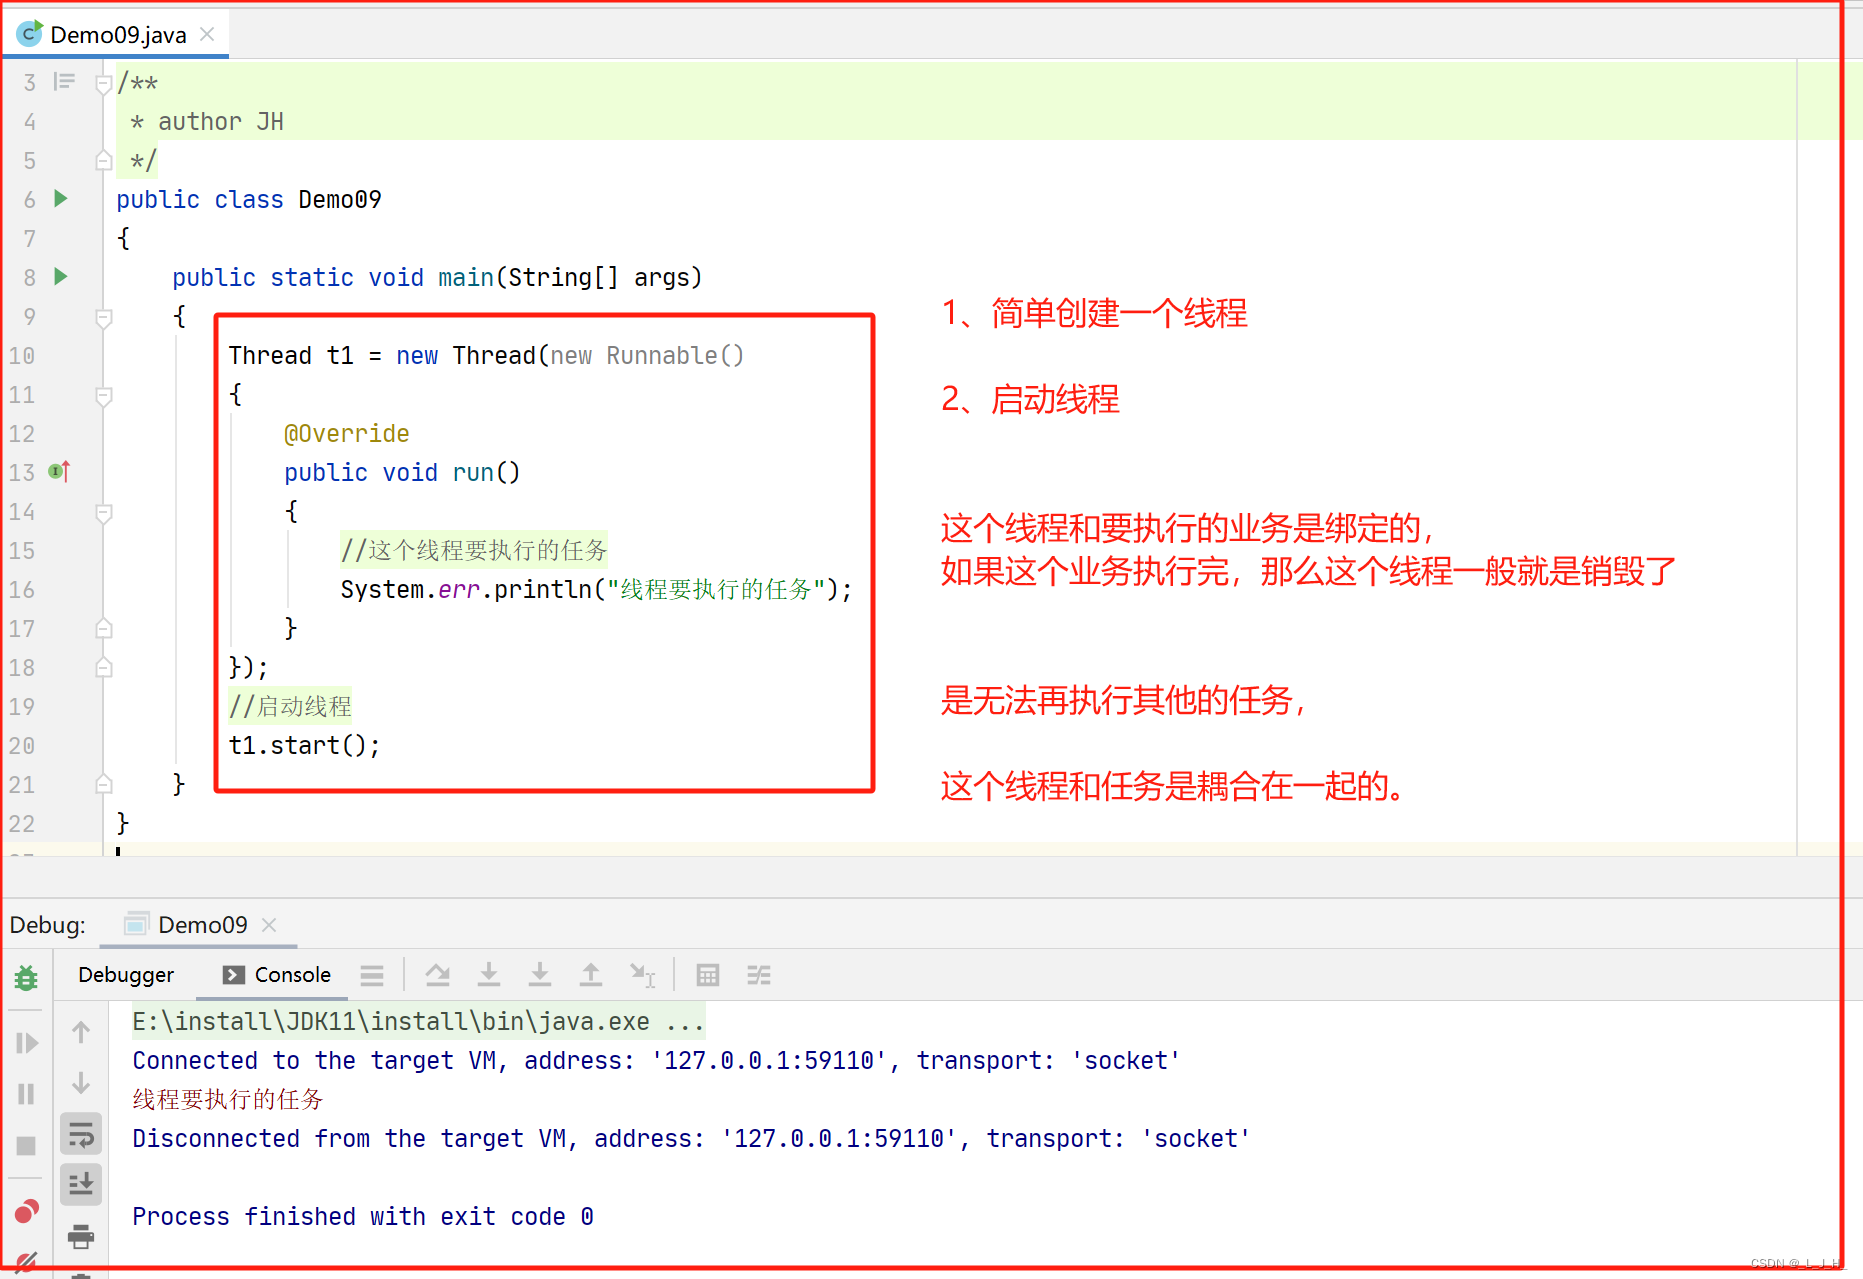Click the '* author JH' comment line
1863x1279 pixels.
click(207, 121)
